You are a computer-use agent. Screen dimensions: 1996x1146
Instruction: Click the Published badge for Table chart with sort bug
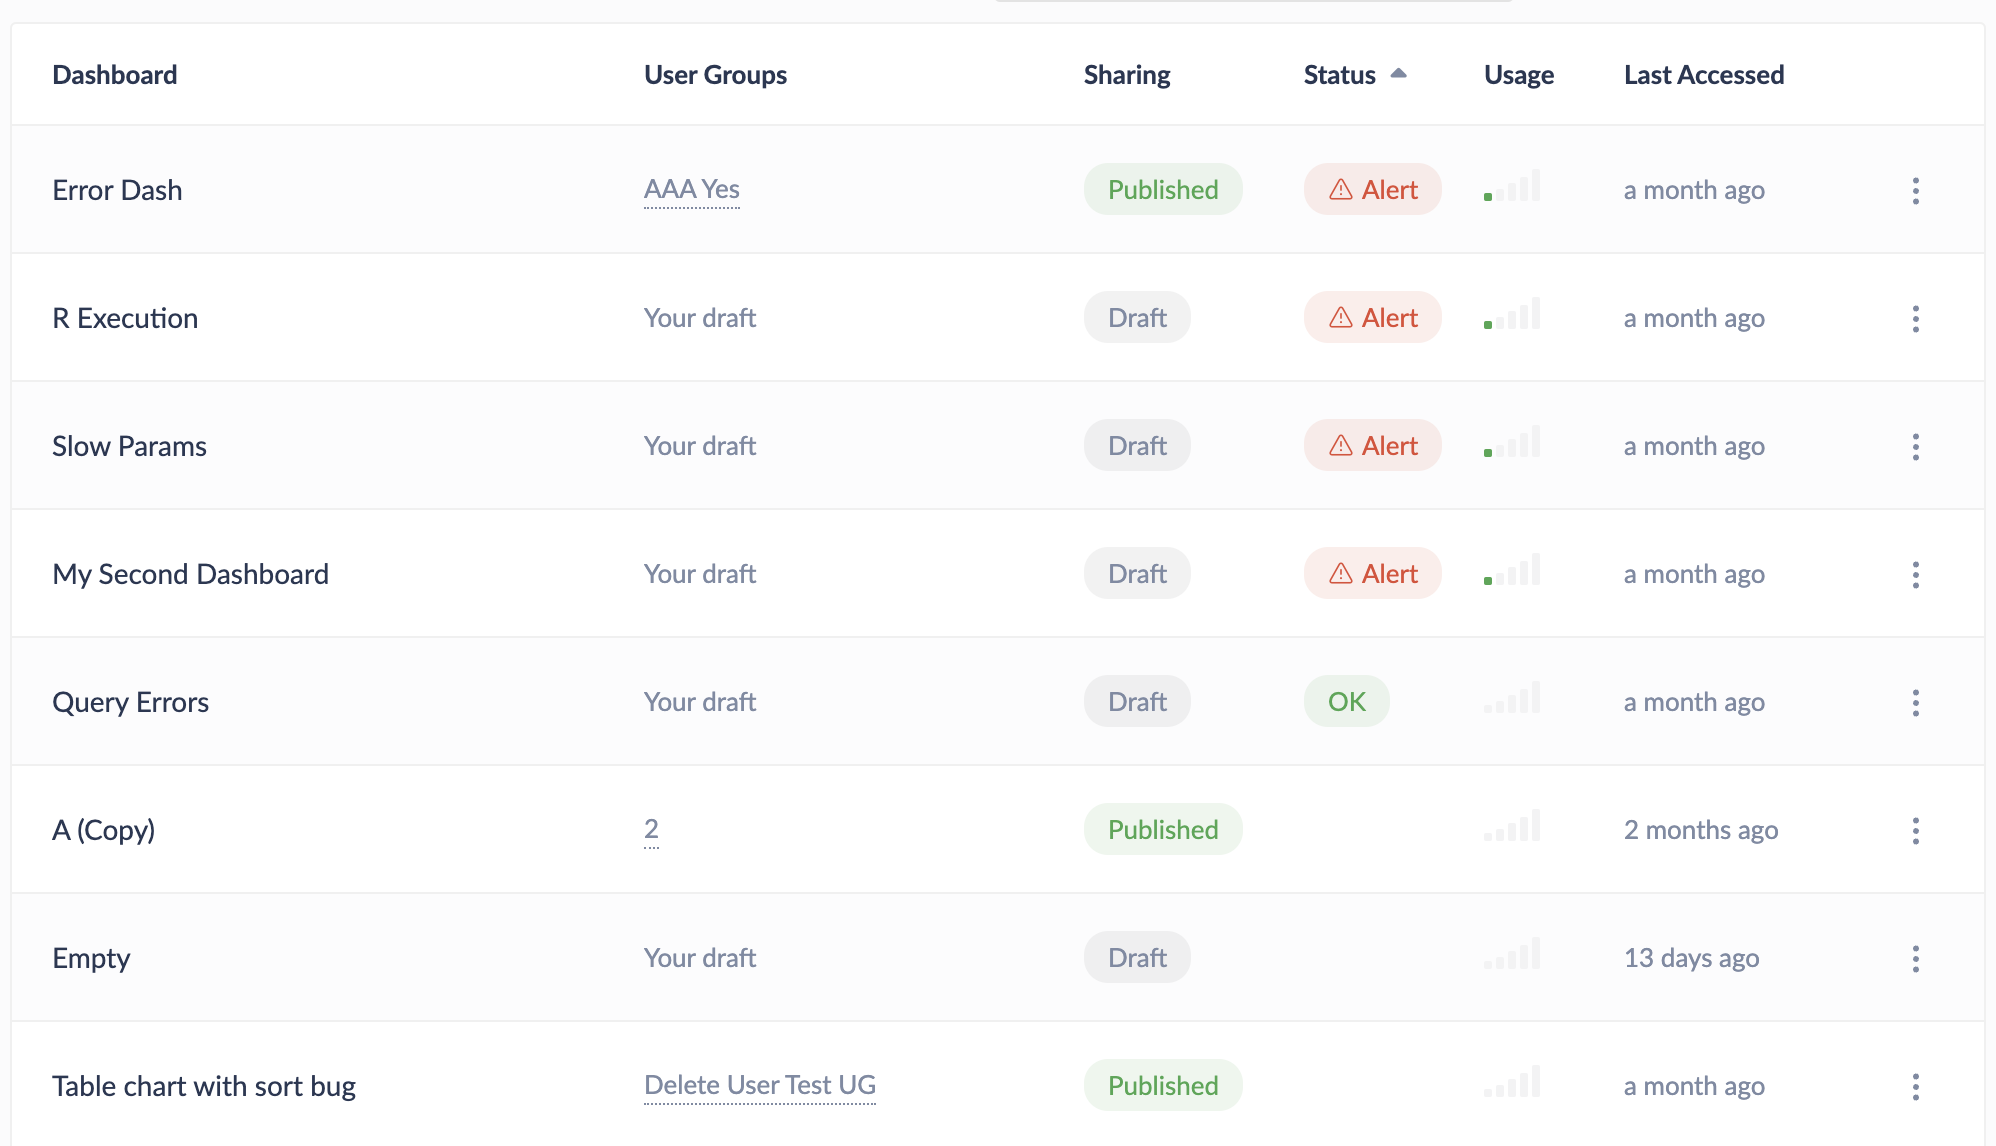tap(1163, 1085)
